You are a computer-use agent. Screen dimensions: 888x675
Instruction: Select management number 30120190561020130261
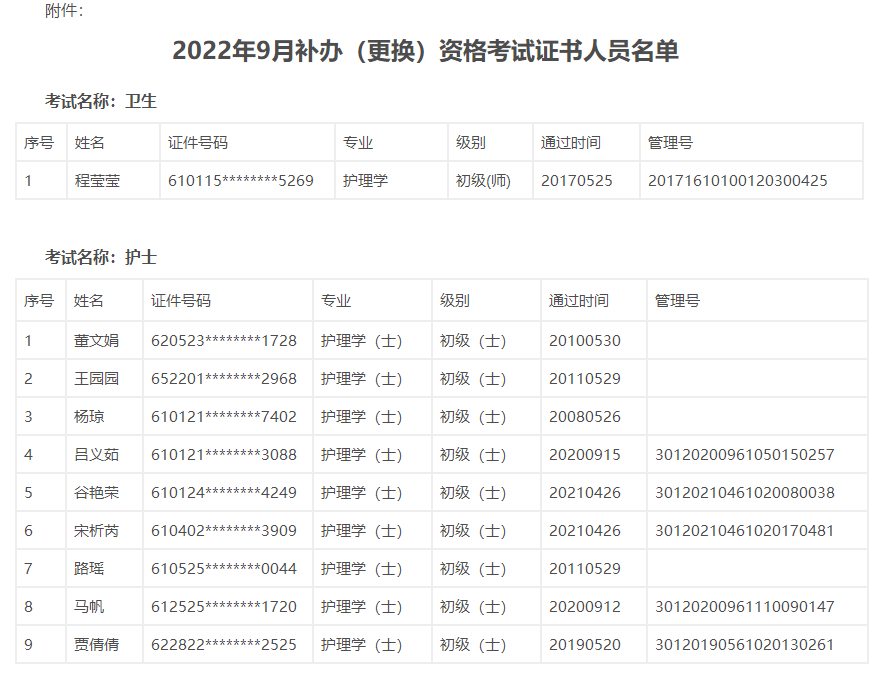(x=744, y=644)
